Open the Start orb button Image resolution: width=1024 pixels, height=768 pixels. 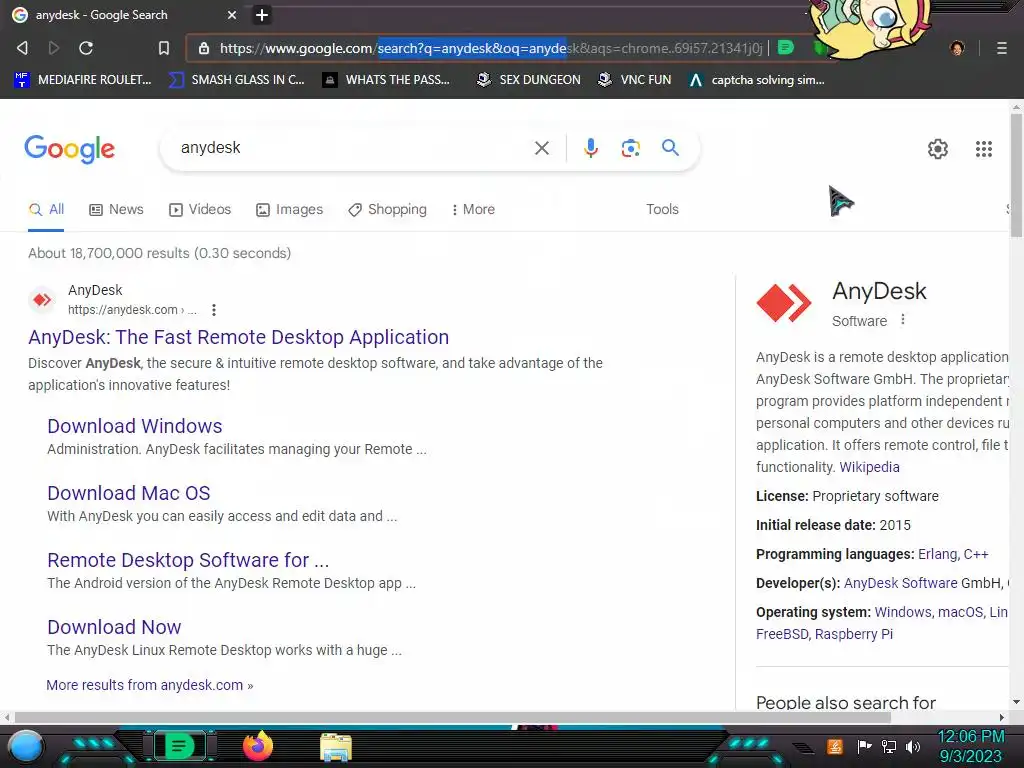point(25,746)
